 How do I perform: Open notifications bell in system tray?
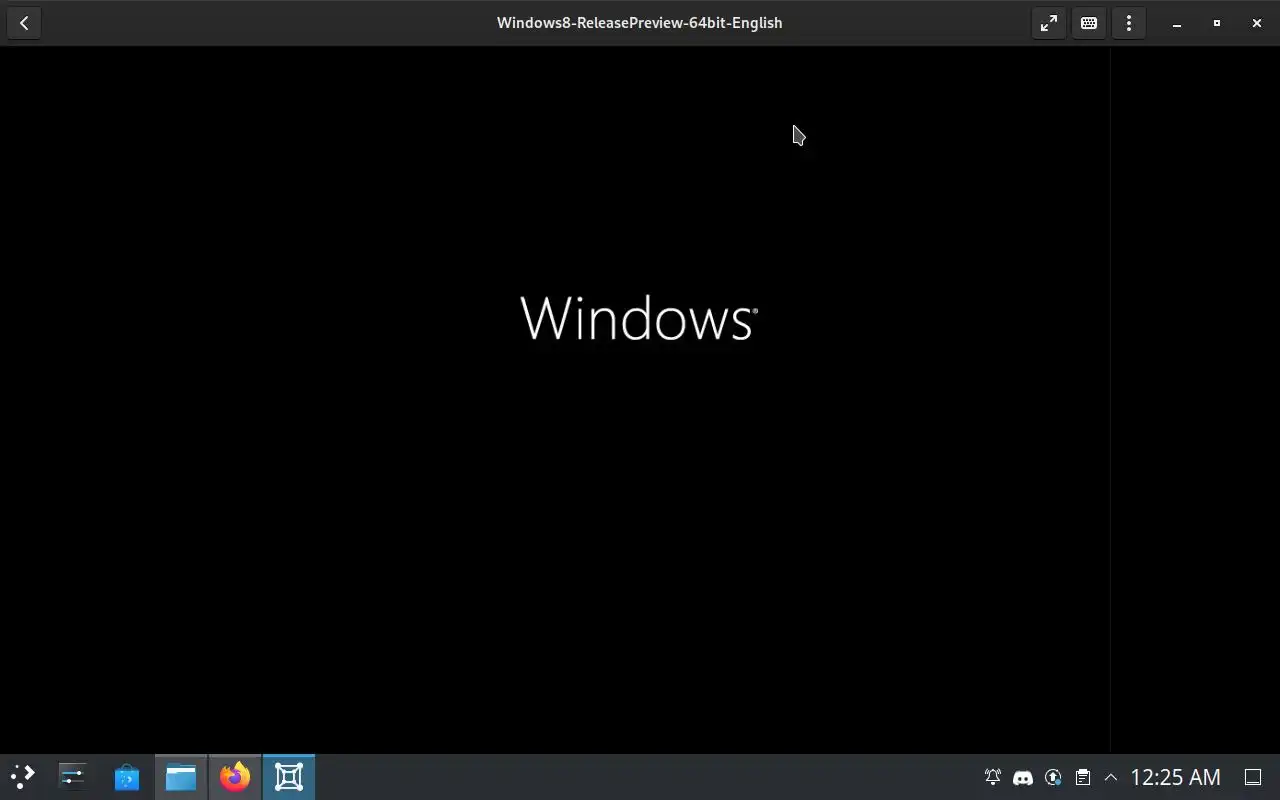point(993,777)
